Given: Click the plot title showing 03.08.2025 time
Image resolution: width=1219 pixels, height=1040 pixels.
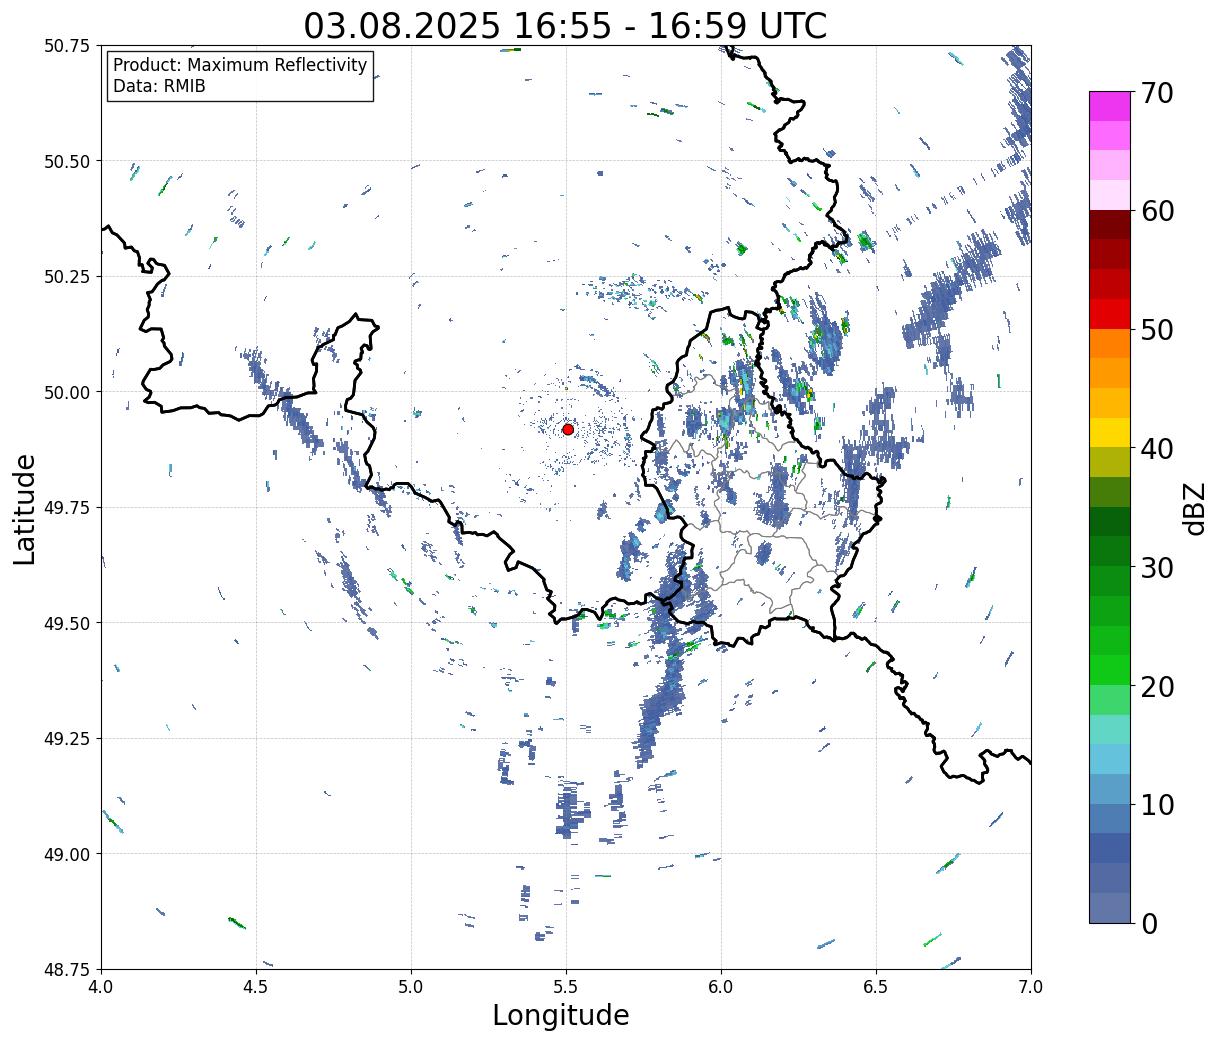Looking at the screenshot, I should point(565,26).
